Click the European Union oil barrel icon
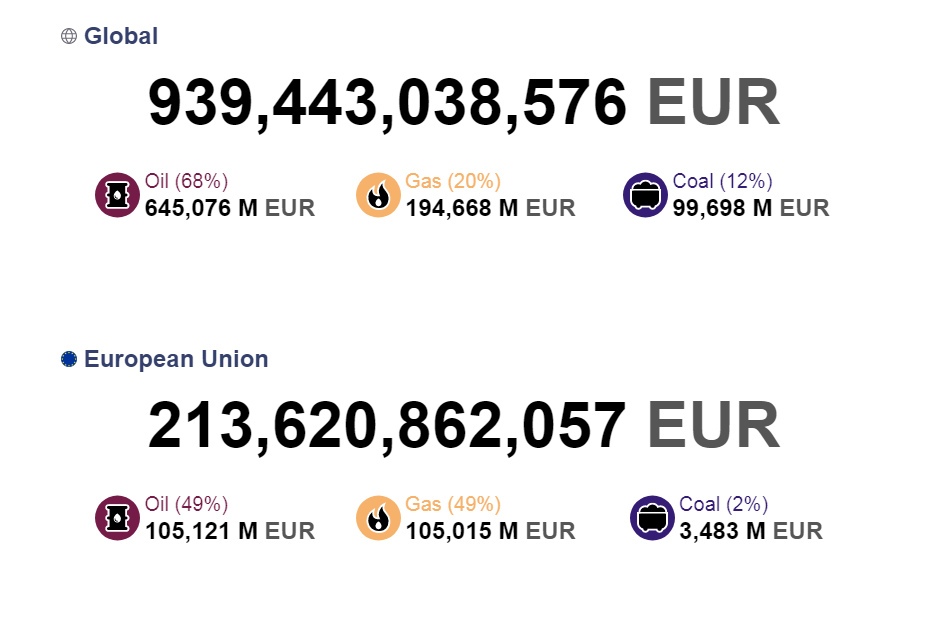Image resolution: width=933 pixels, height=617 pixels. point(117,518)
